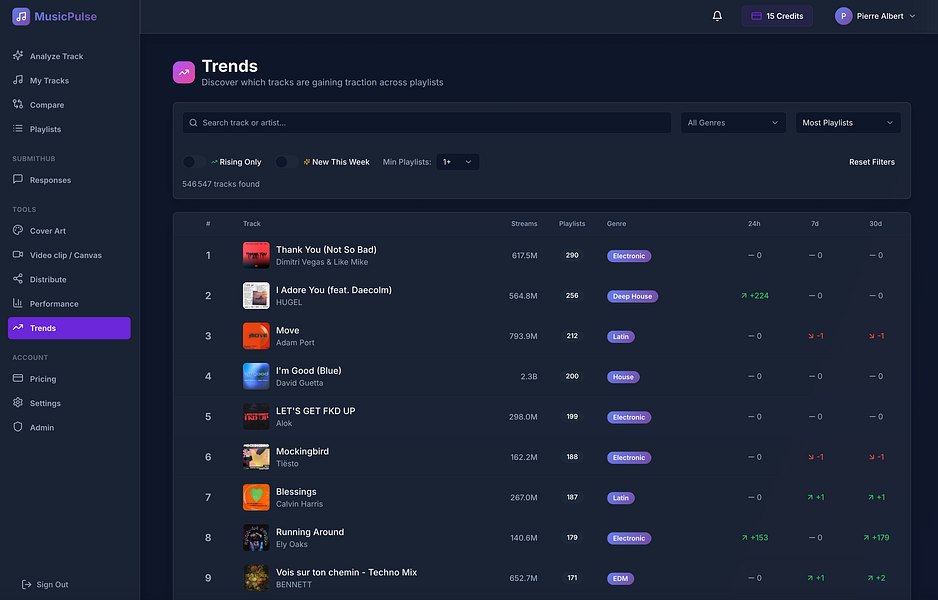Open the notification bell
Viewport: 938px width, 600px height.
click(716, 16)
